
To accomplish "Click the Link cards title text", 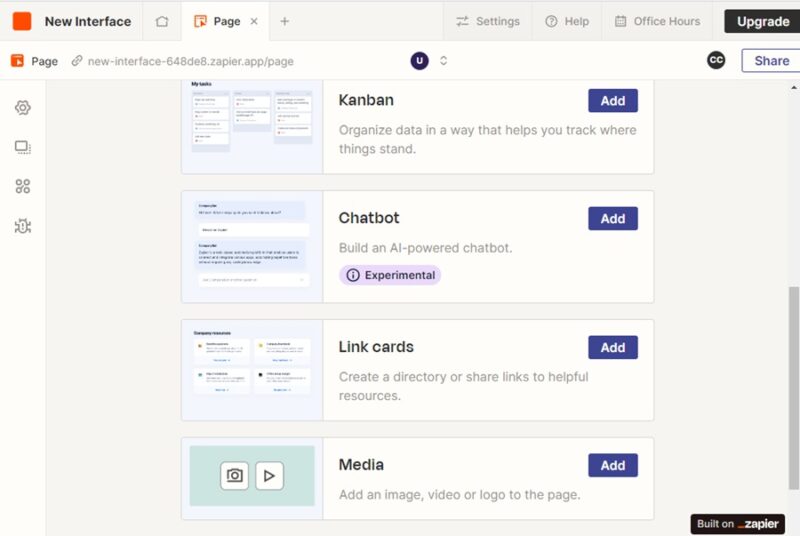I will (x=376, y=347).
